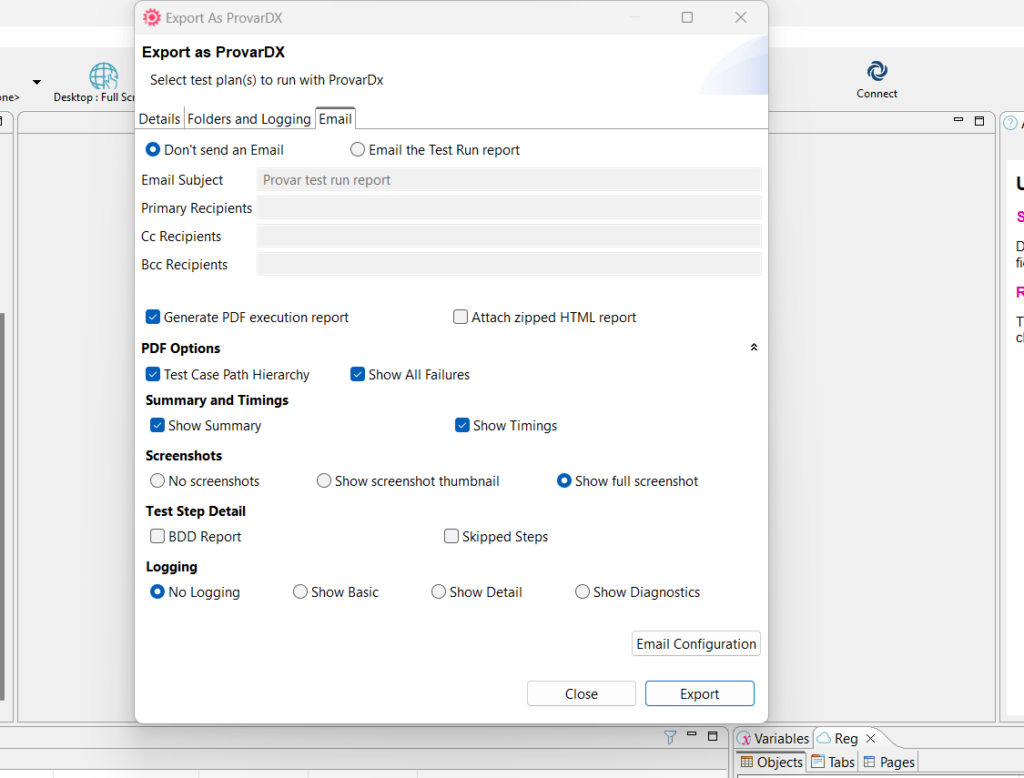Click the help question mark icon

tap(1010, 123)
